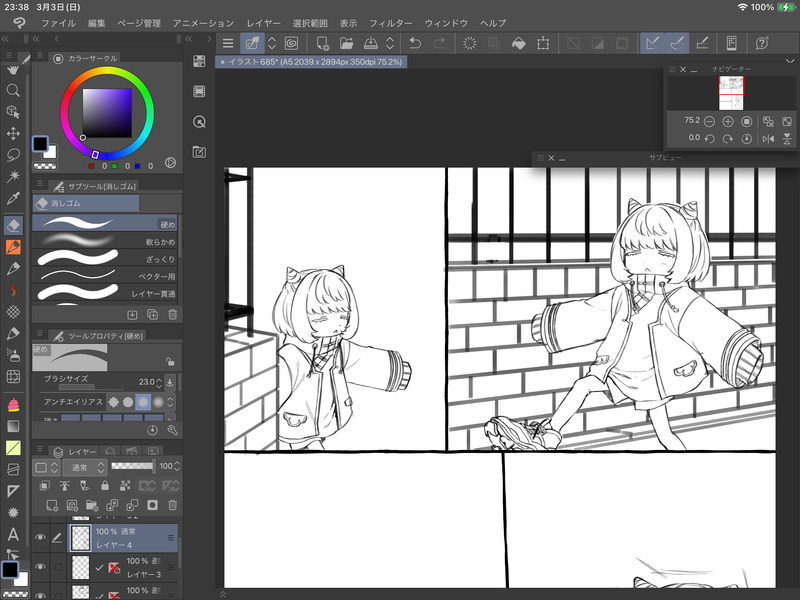Expand the anti-aliasing options arrows
Viewport: 800px width, 600px height.
click(x=170, y=402)
